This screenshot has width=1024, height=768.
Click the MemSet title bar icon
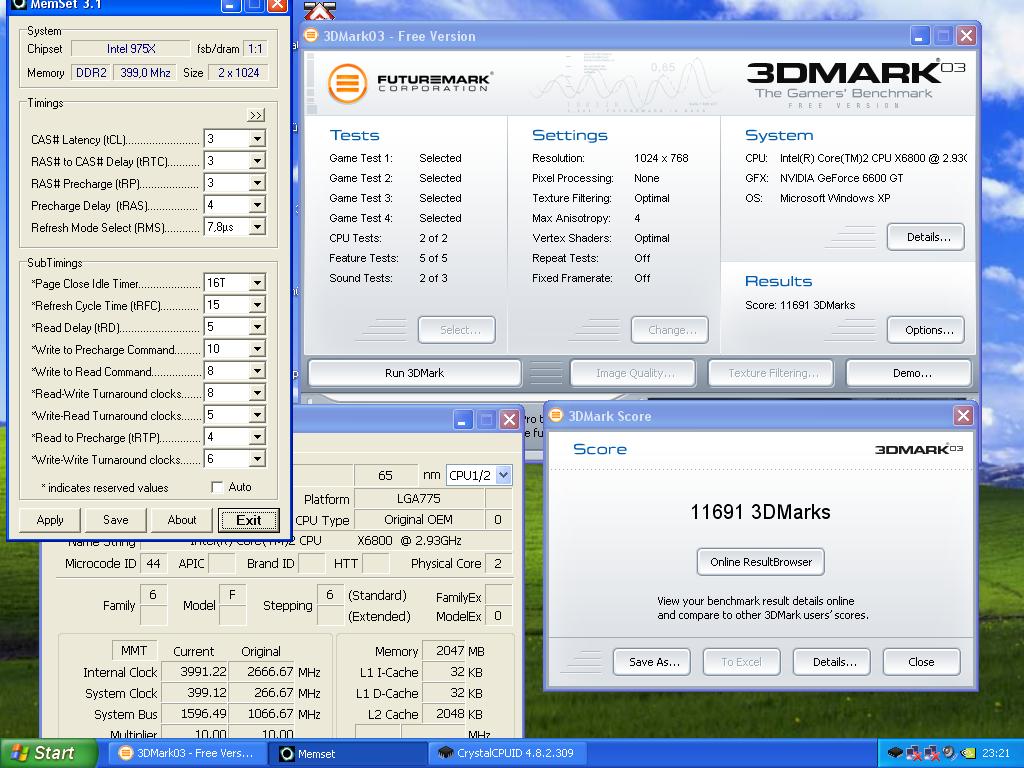tap(19, 4)
